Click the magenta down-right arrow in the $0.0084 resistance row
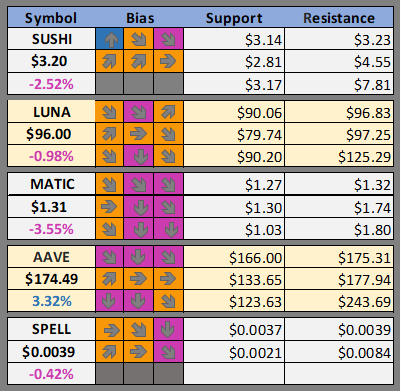Image resolution: width=401 pixels, height=392 pixels. pos(168,352)
